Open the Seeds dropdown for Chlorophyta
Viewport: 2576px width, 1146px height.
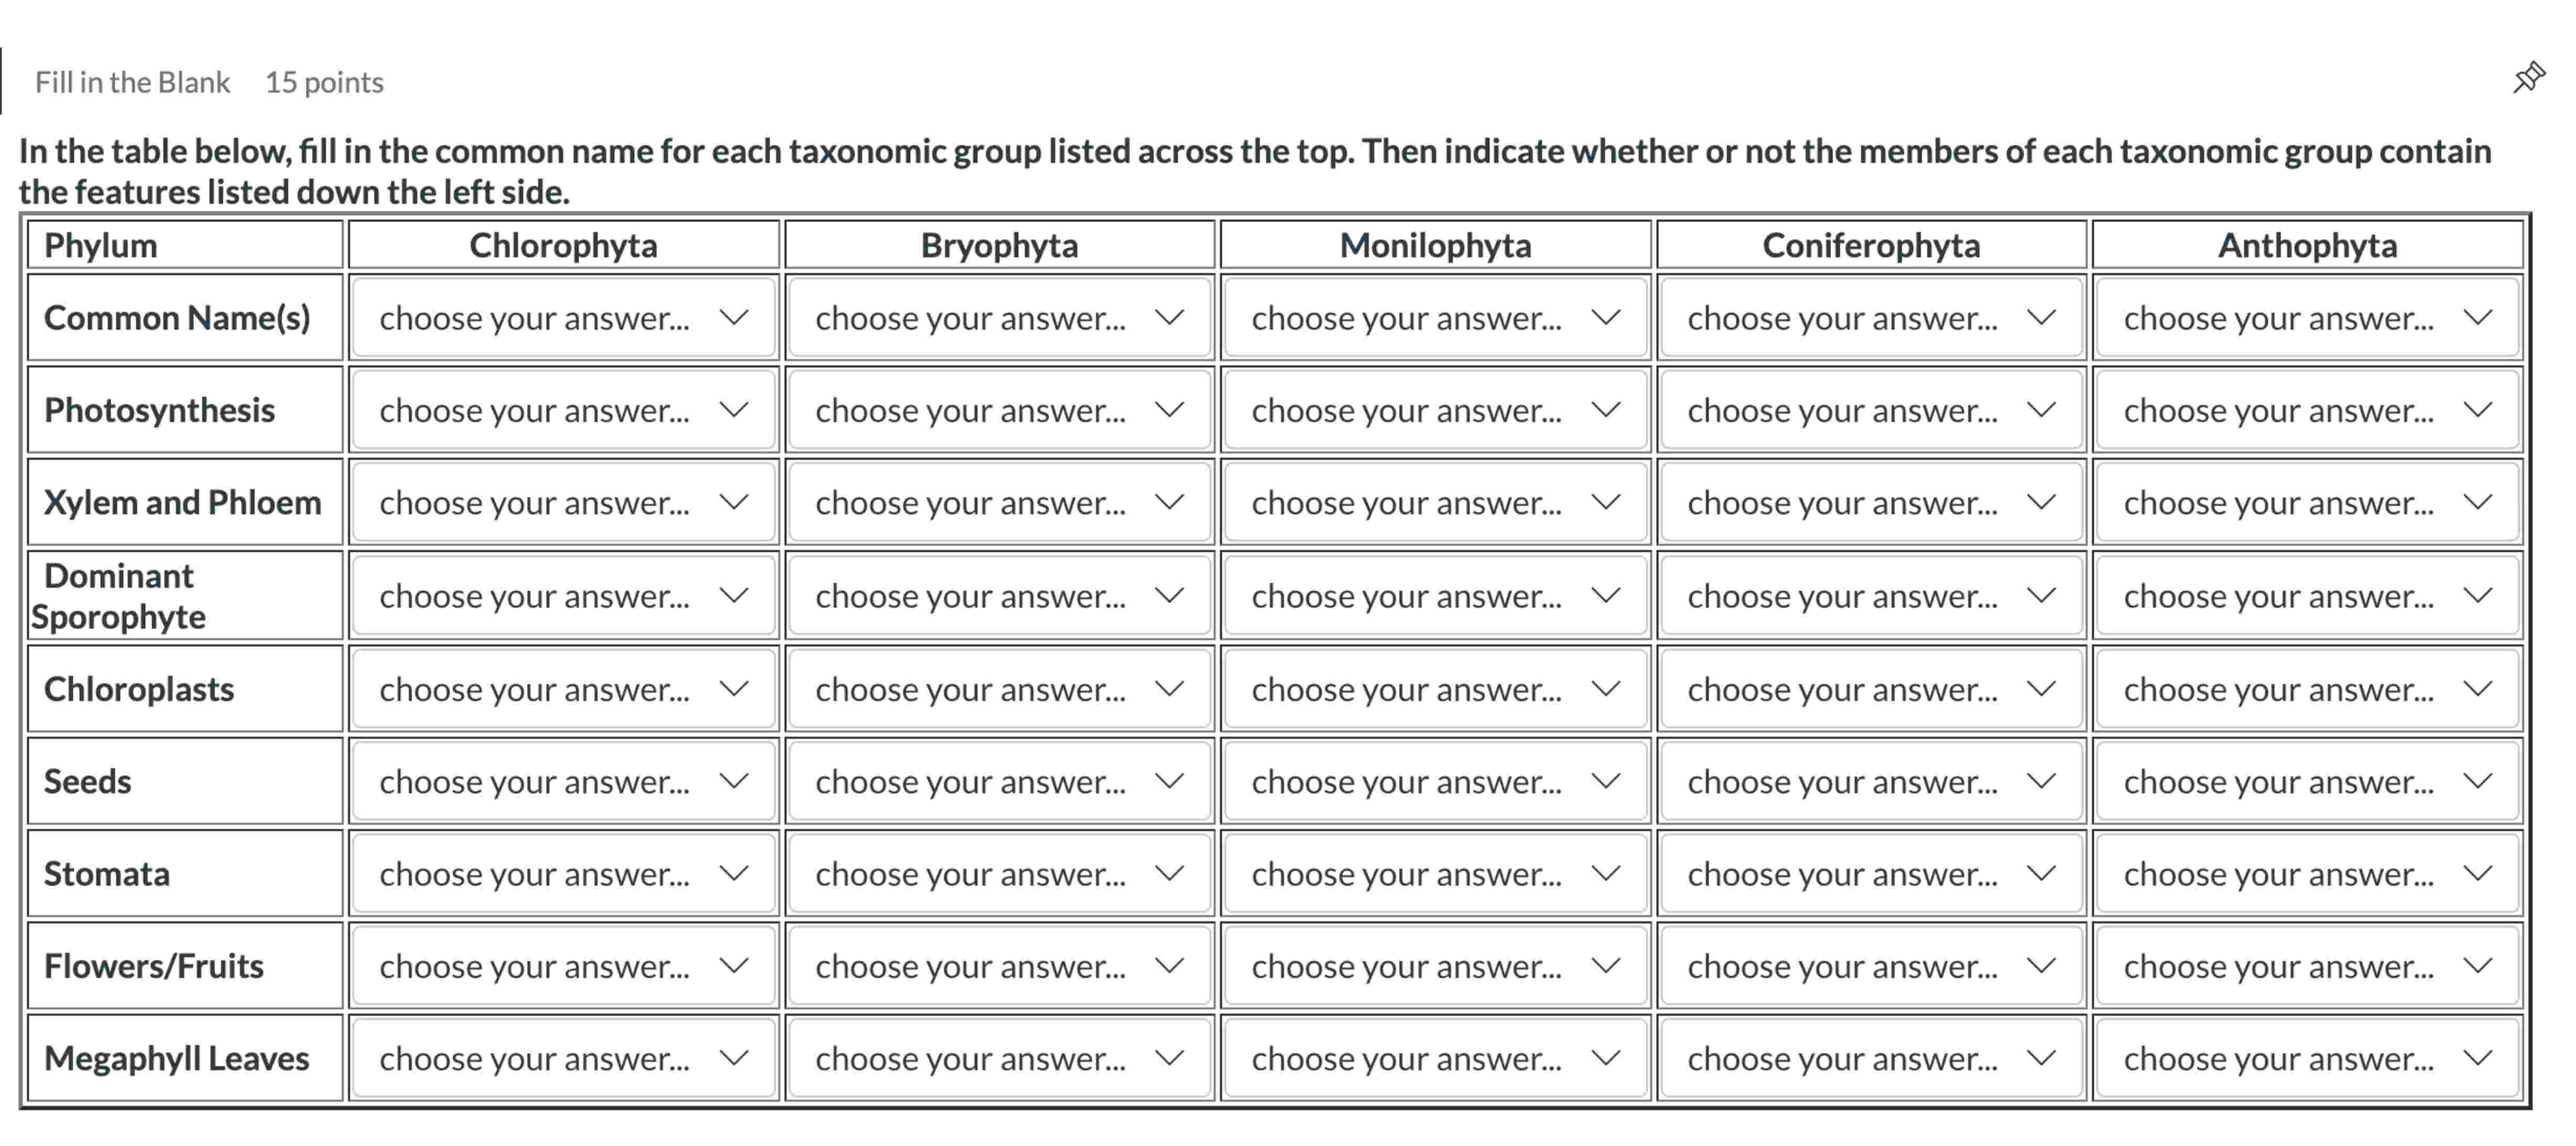point(562,781)
